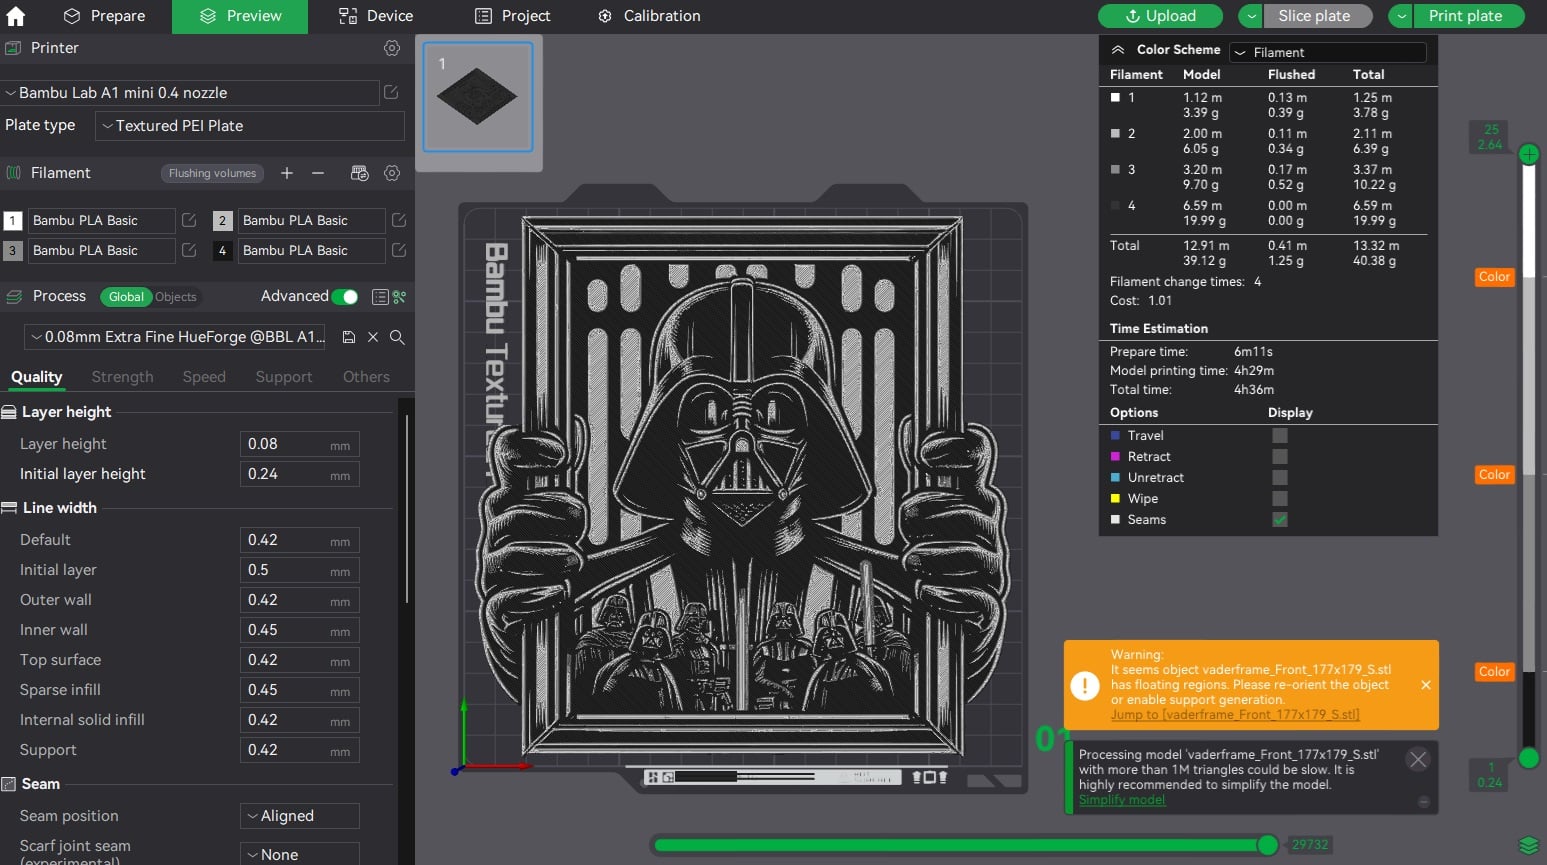This screenshot has width=1547, height=865.
Task: Compare presets icon next to Advanced
Action: tap(399, 297)
